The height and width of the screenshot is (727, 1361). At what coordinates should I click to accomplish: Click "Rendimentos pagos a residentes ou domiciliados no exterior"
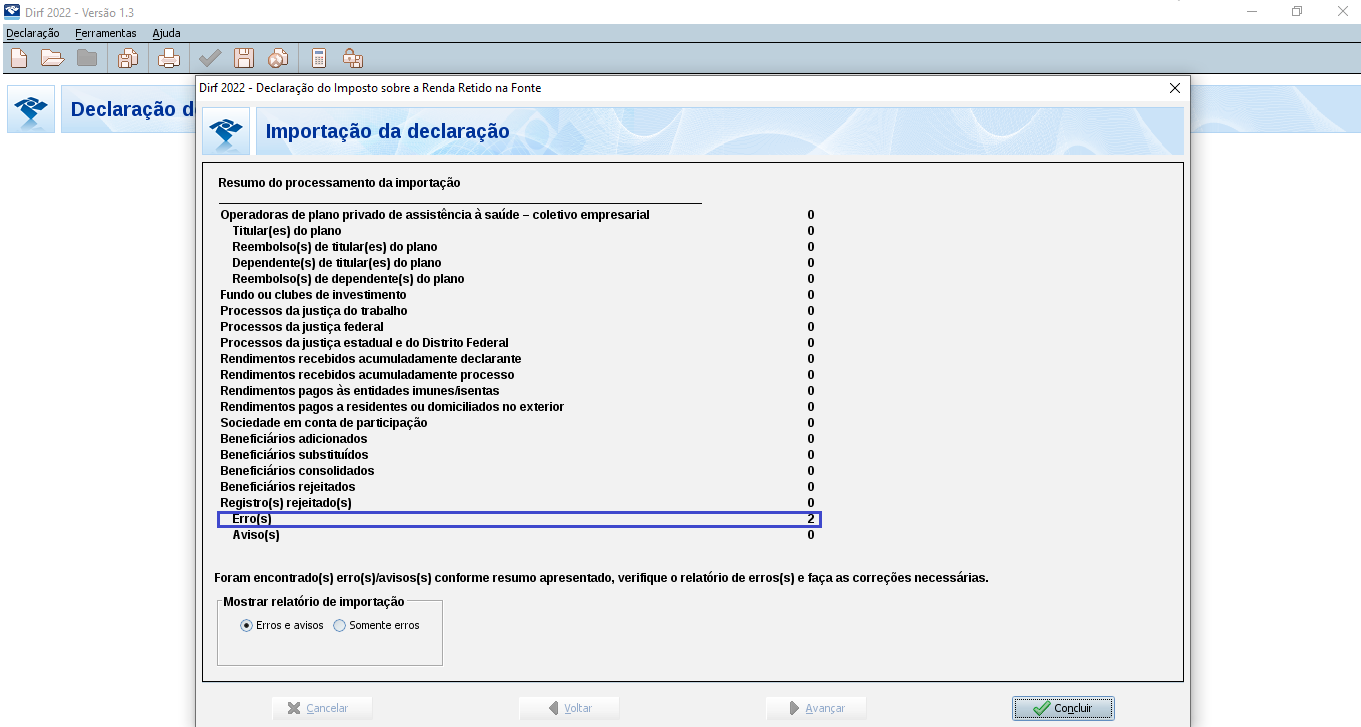pos(392,407)
